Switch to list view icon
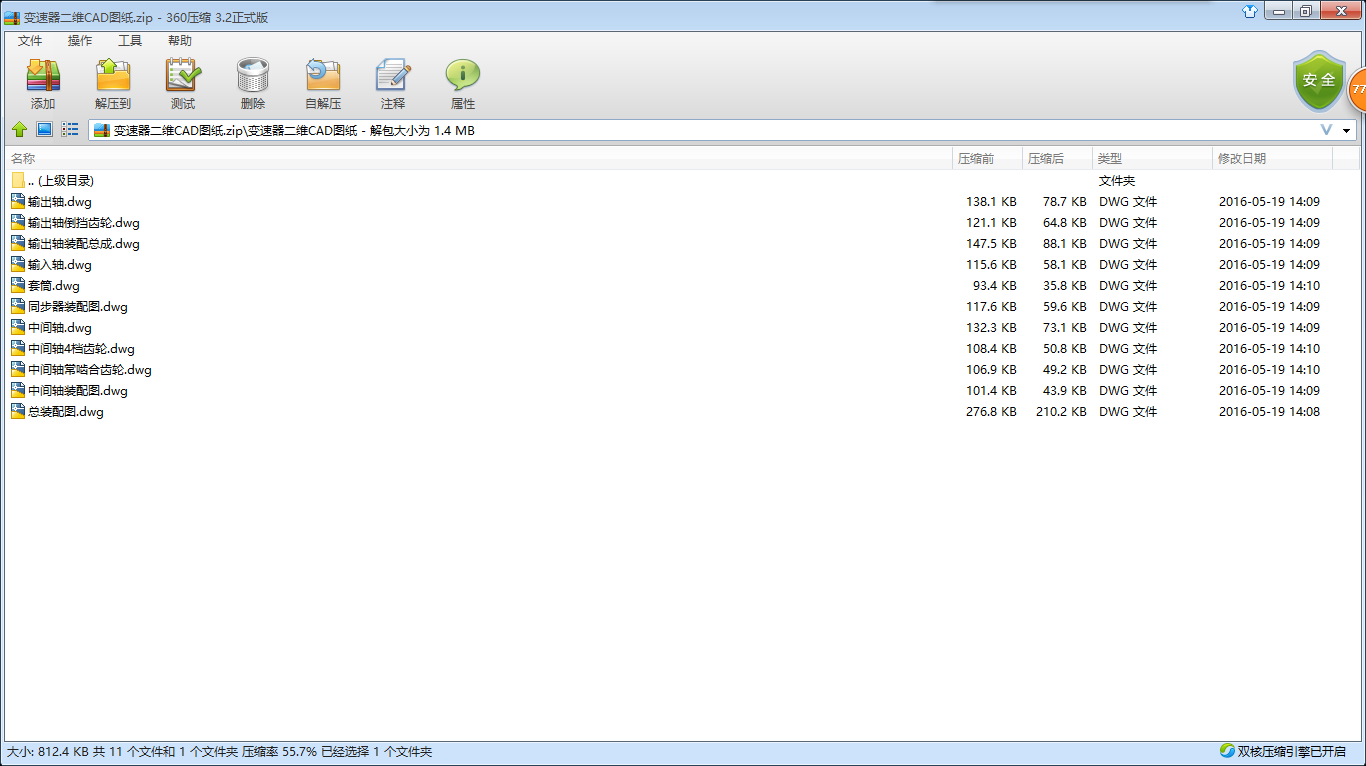 click(x=70, y=130)
